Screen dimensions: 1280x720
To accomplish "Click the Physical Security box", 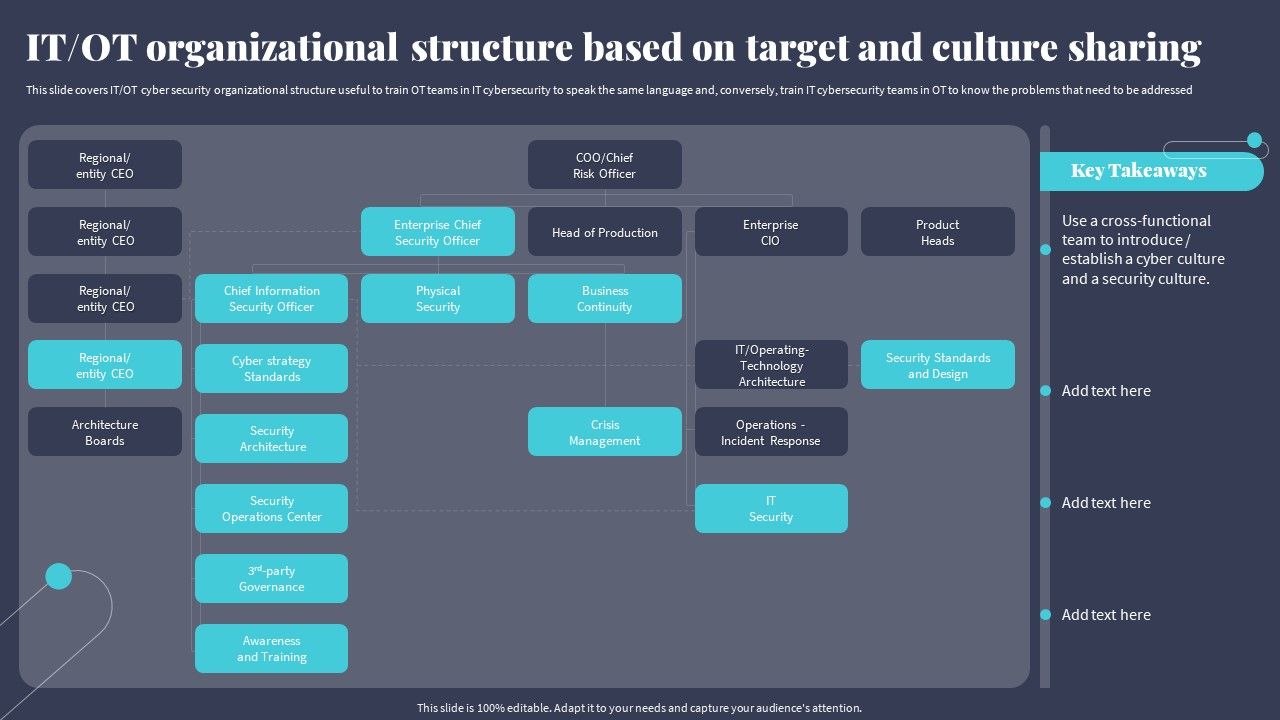I will pyautogui.click(x=438, y=299).
